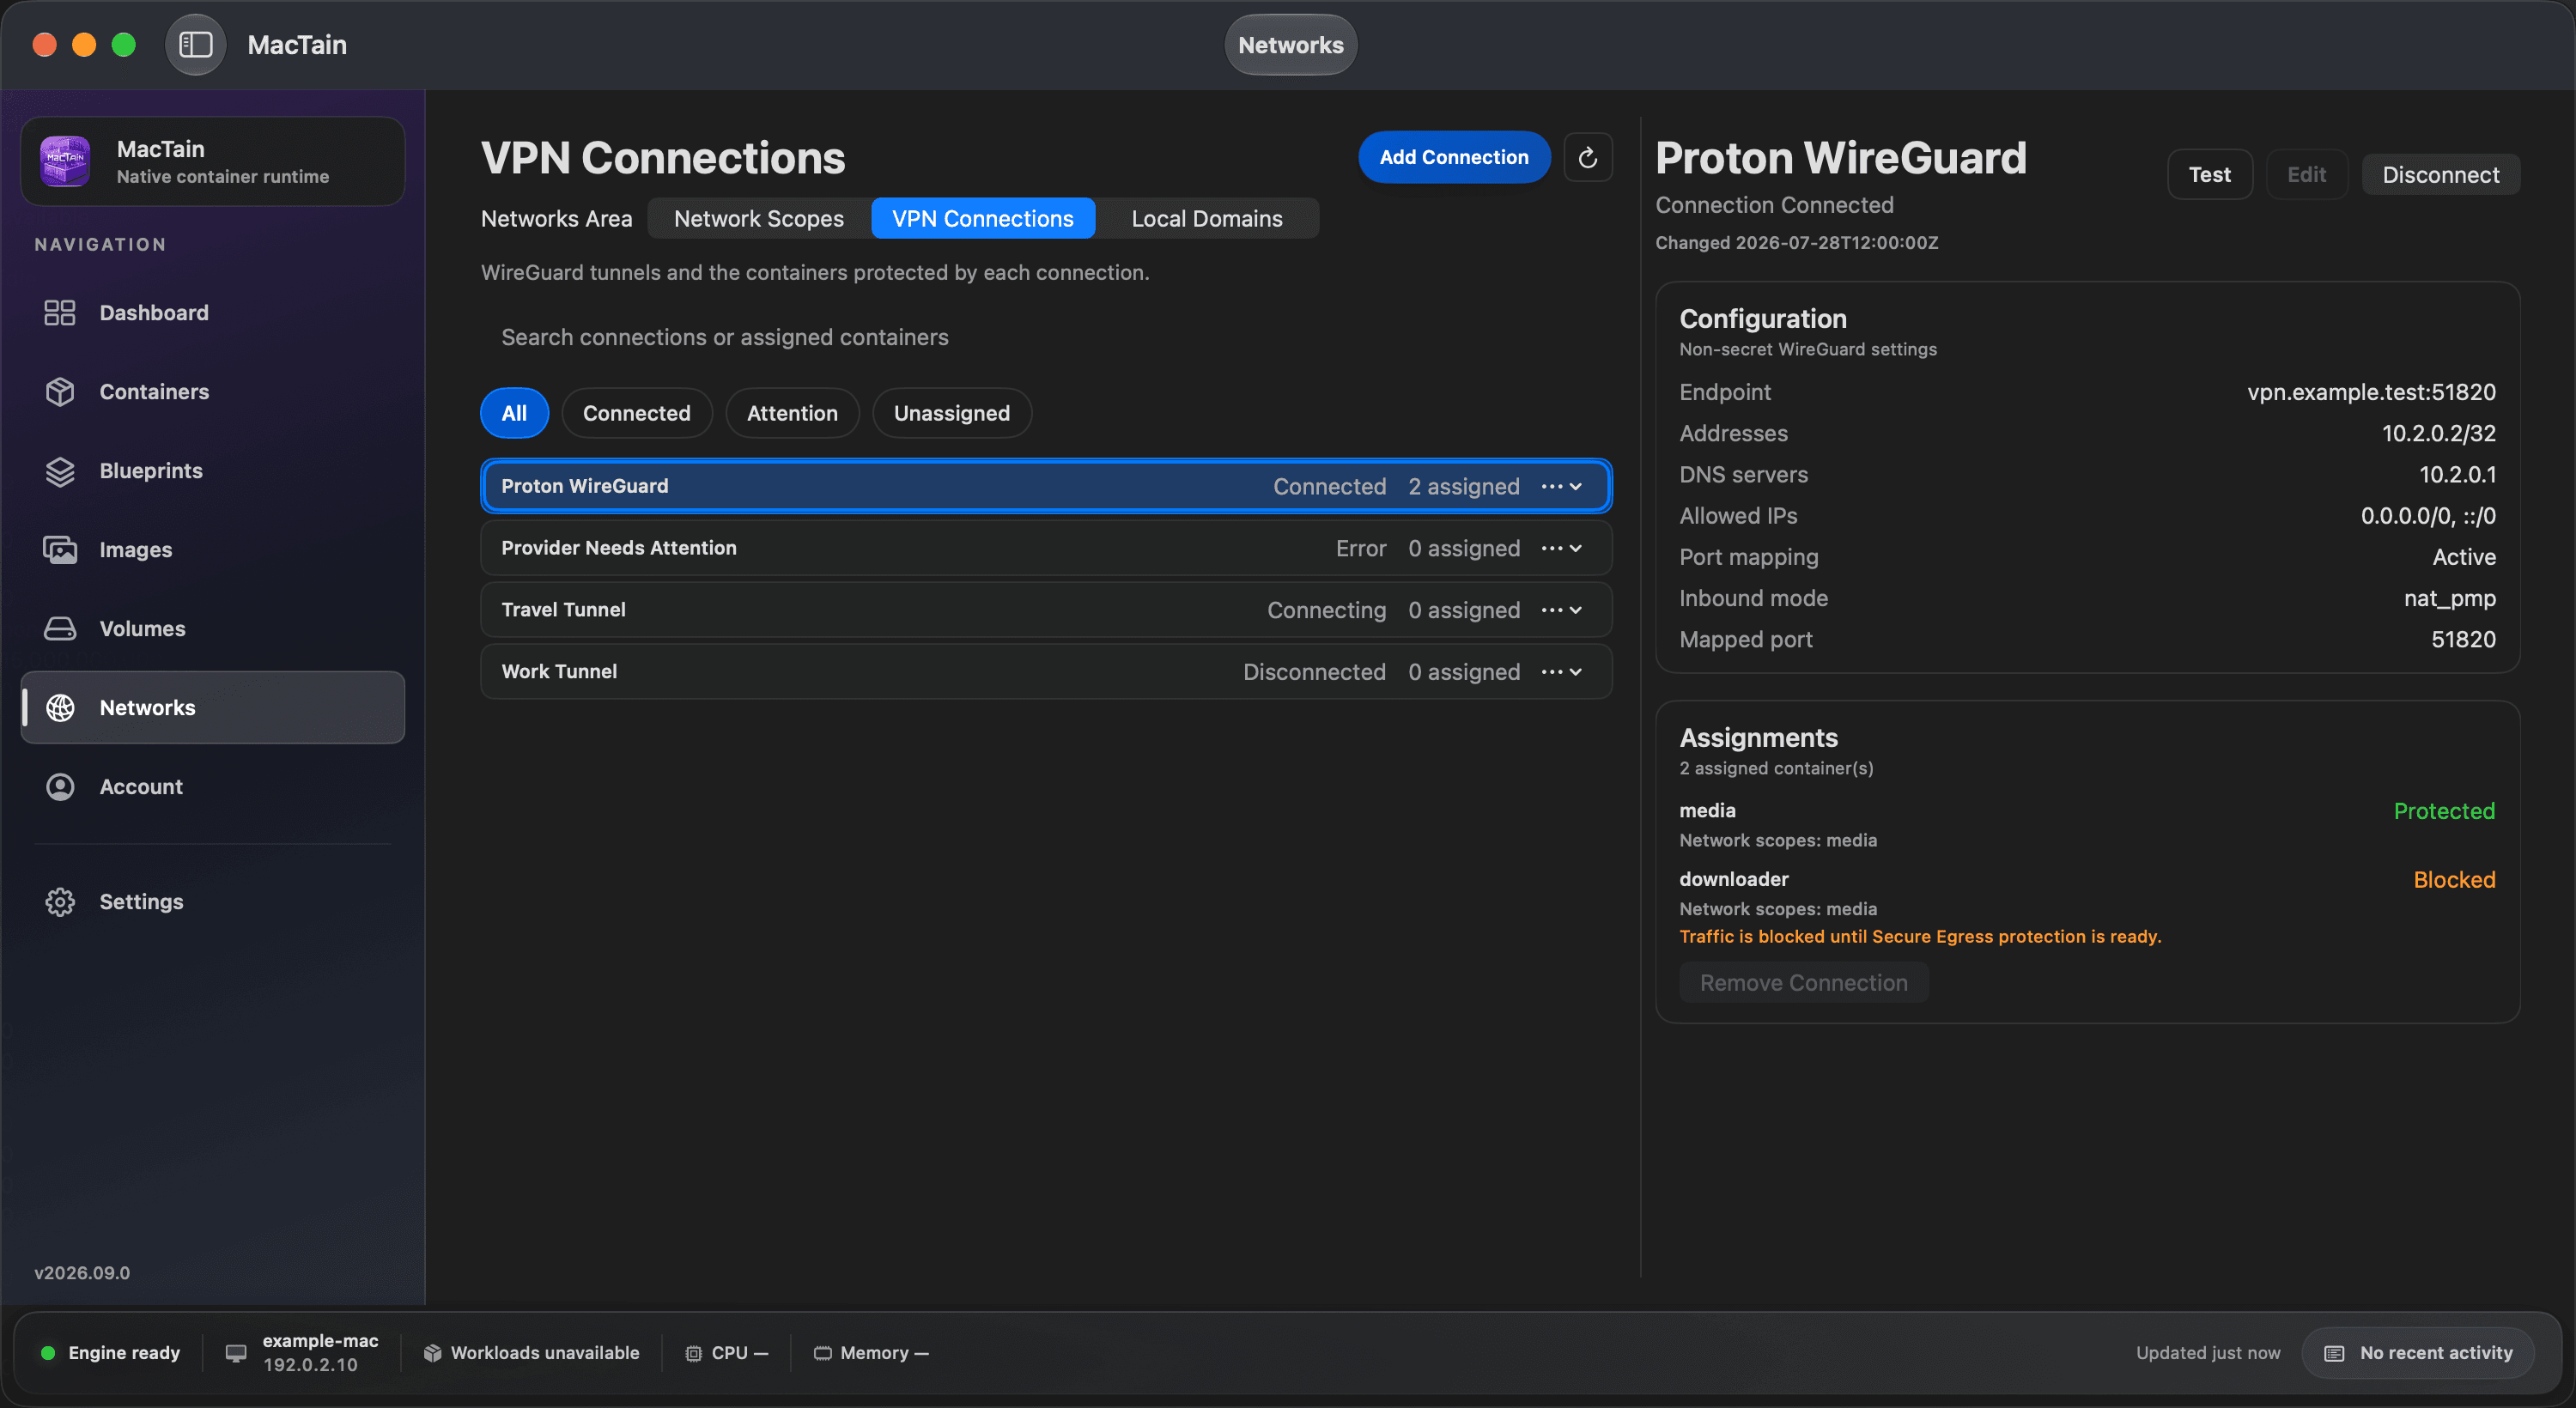The height and width of the screenshot is (1408, 2576).
Task: Click the 192.0.2.10 IP address
Action: [x=310, y=1365]
